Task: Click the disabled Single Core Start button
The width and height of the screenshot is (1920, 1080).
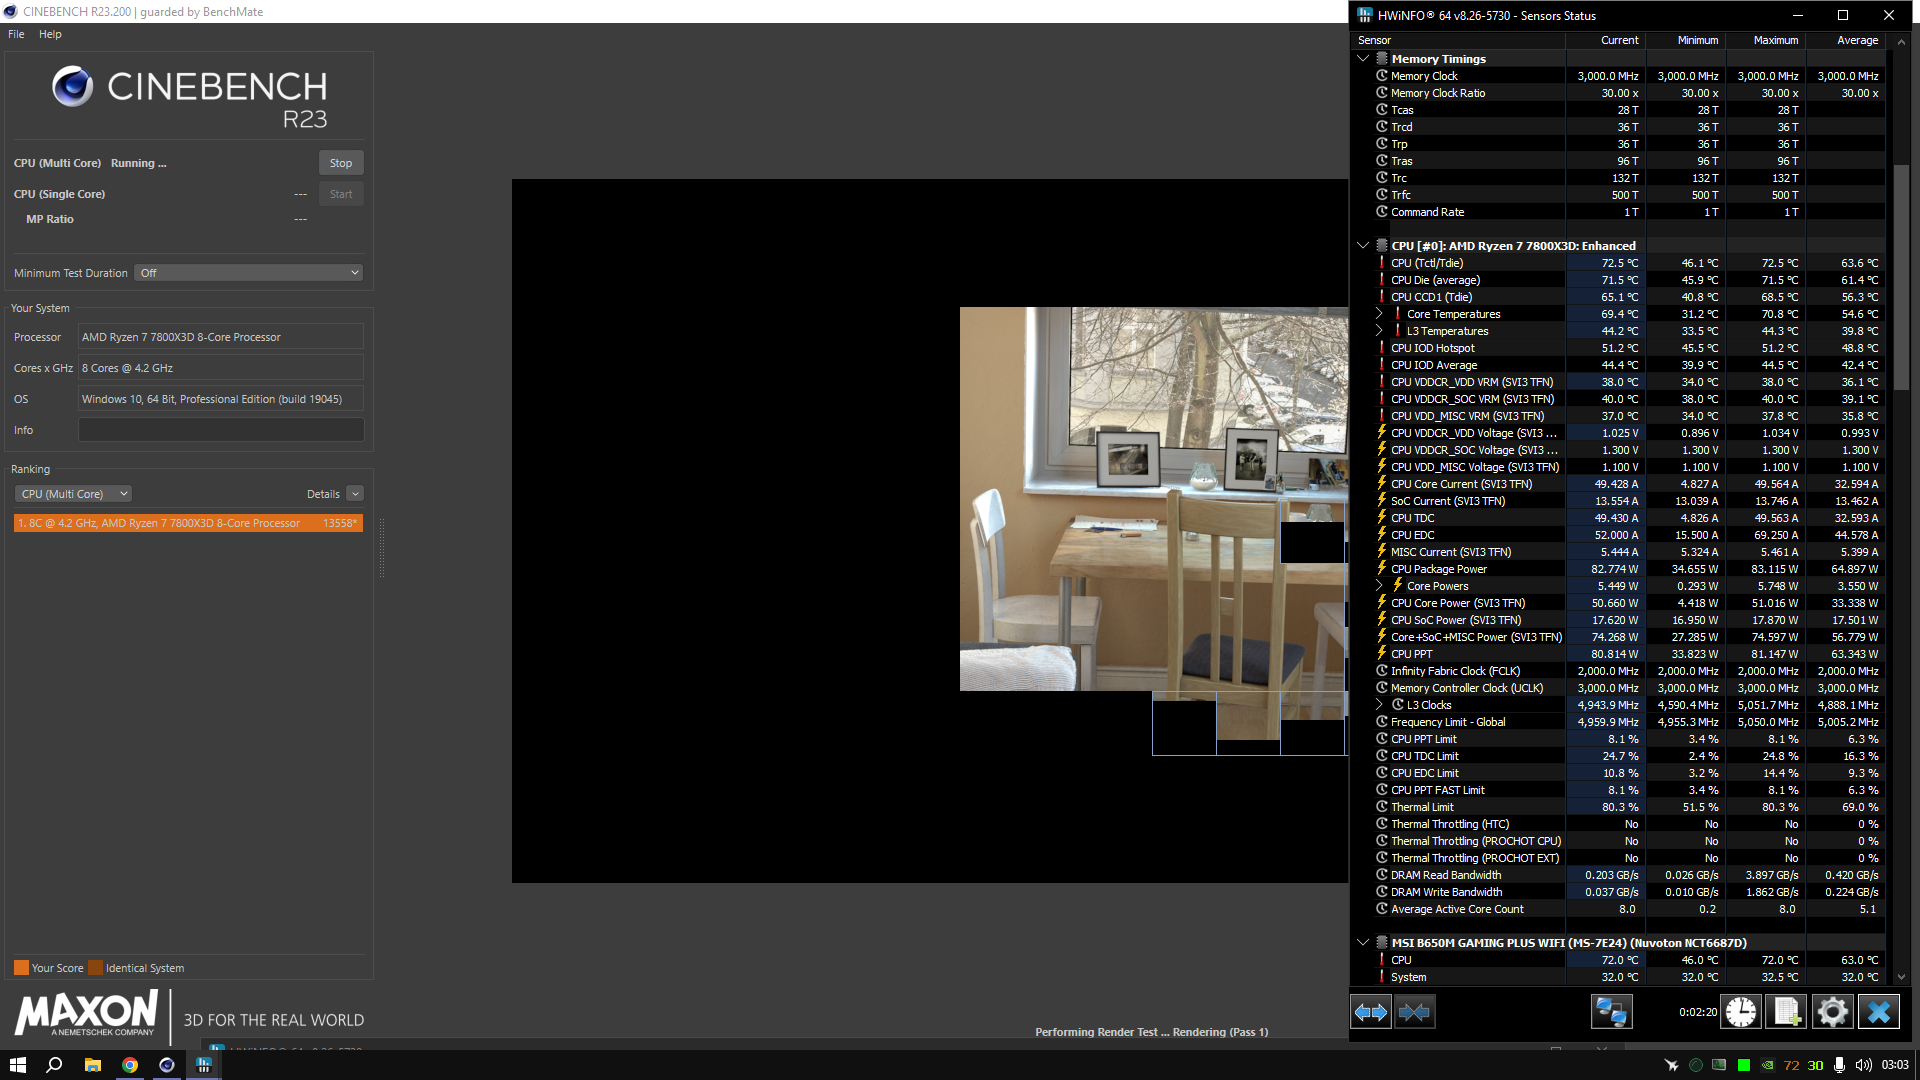Action: tap(341, 194)
